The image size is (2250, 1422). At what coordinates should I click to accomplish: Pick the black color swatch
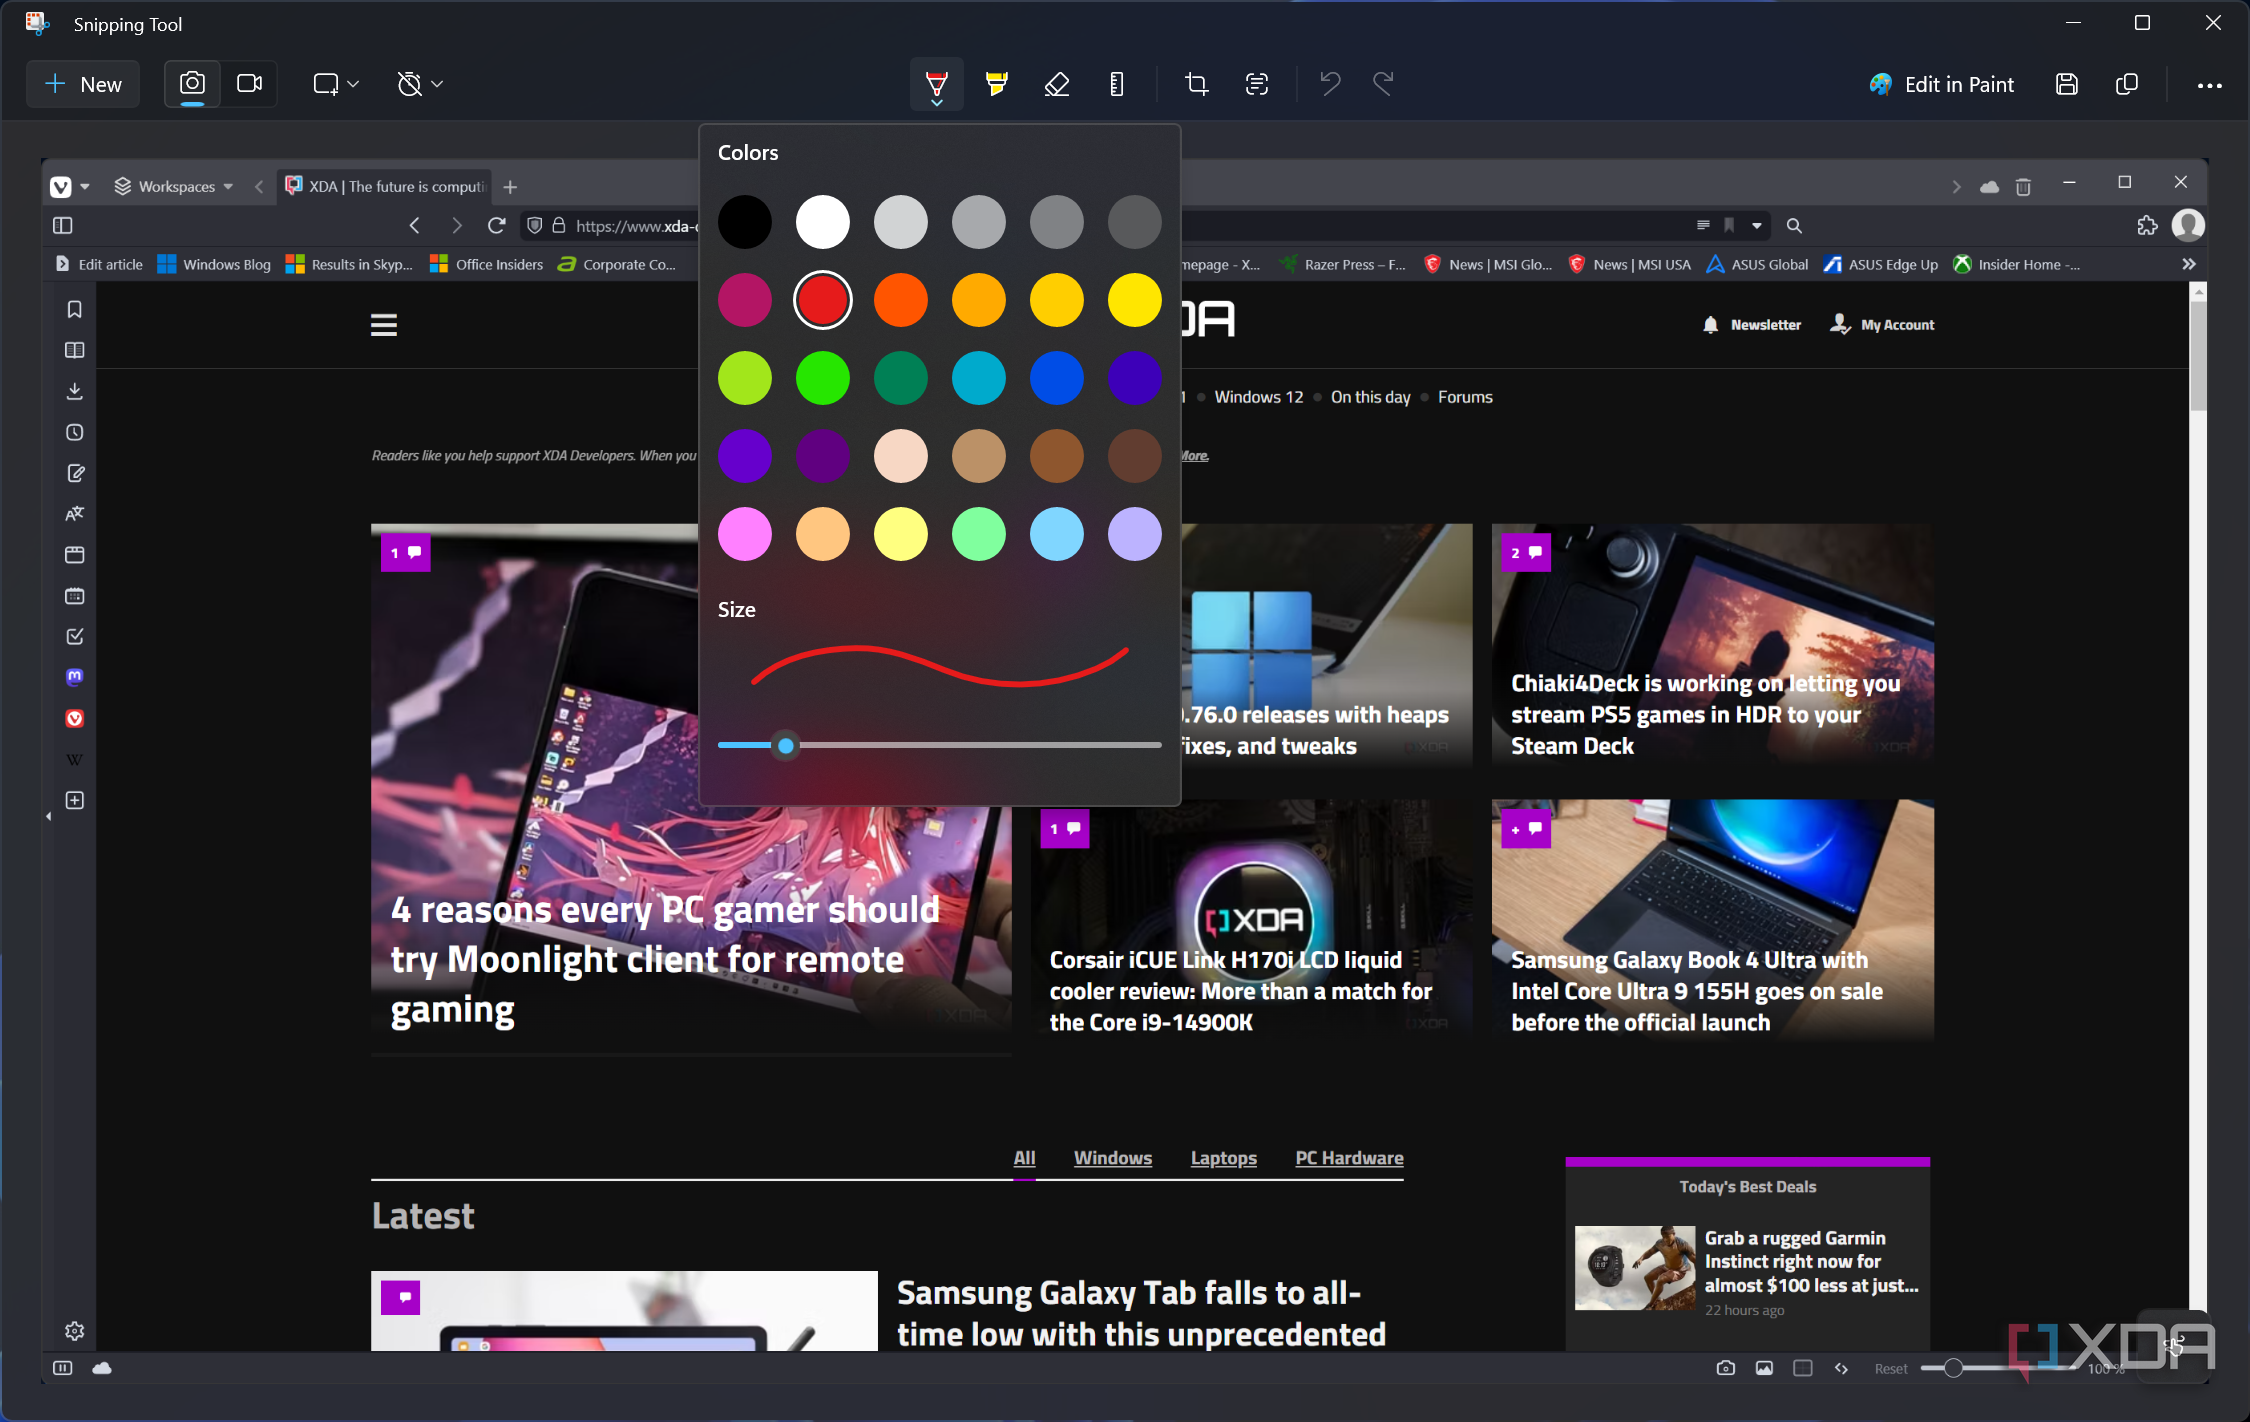744,222
